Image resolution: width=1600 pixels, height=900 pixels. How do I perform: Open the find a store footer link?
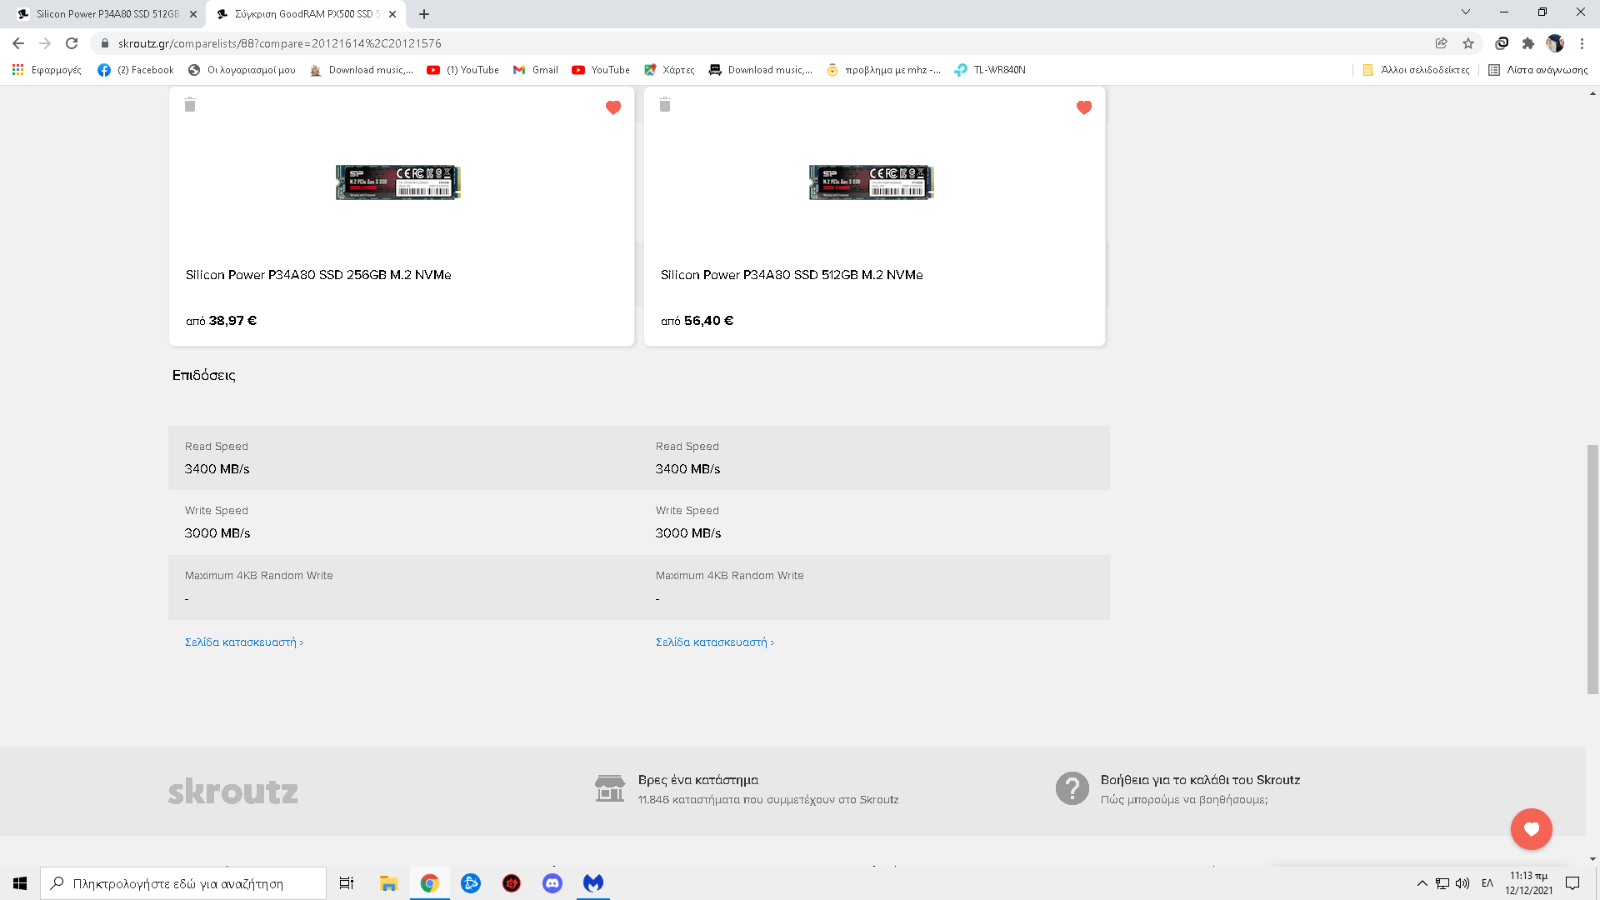(698, 780)
